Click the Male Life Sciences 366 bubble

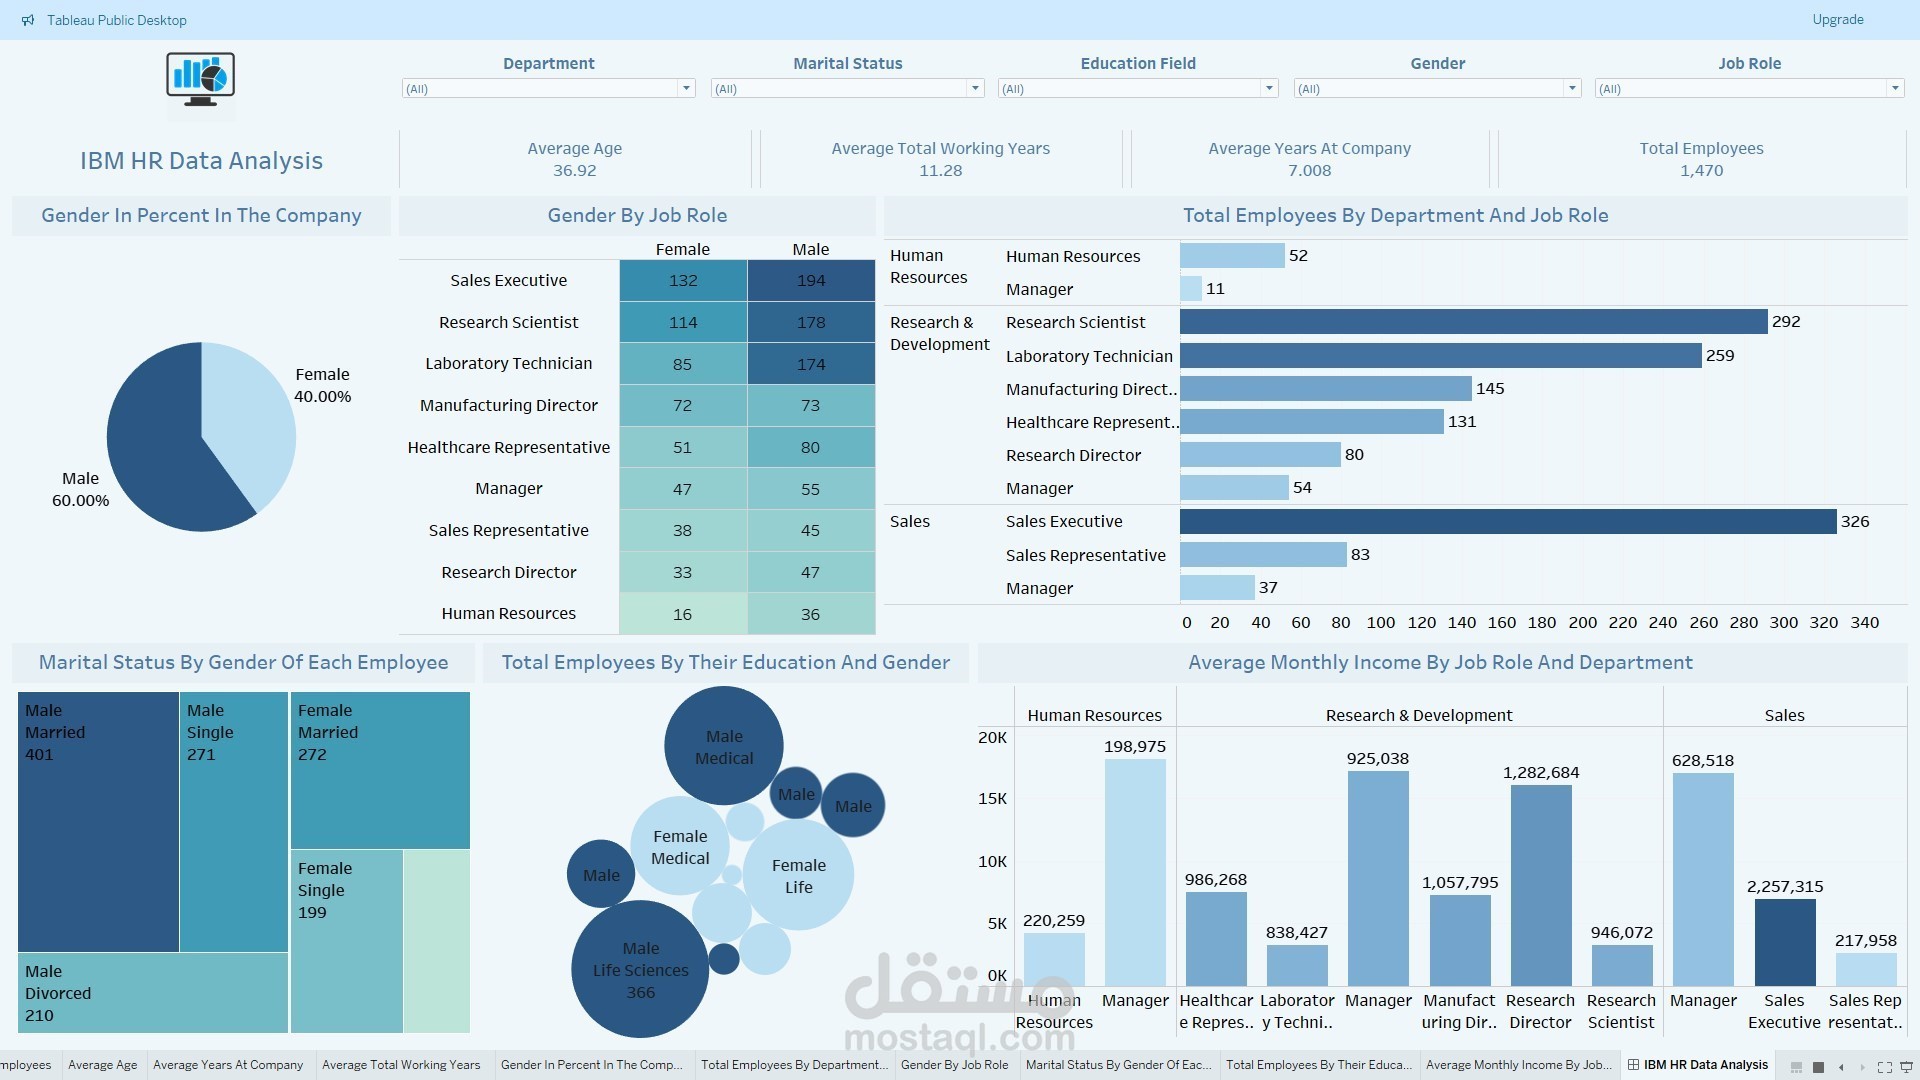click(640, 969)
